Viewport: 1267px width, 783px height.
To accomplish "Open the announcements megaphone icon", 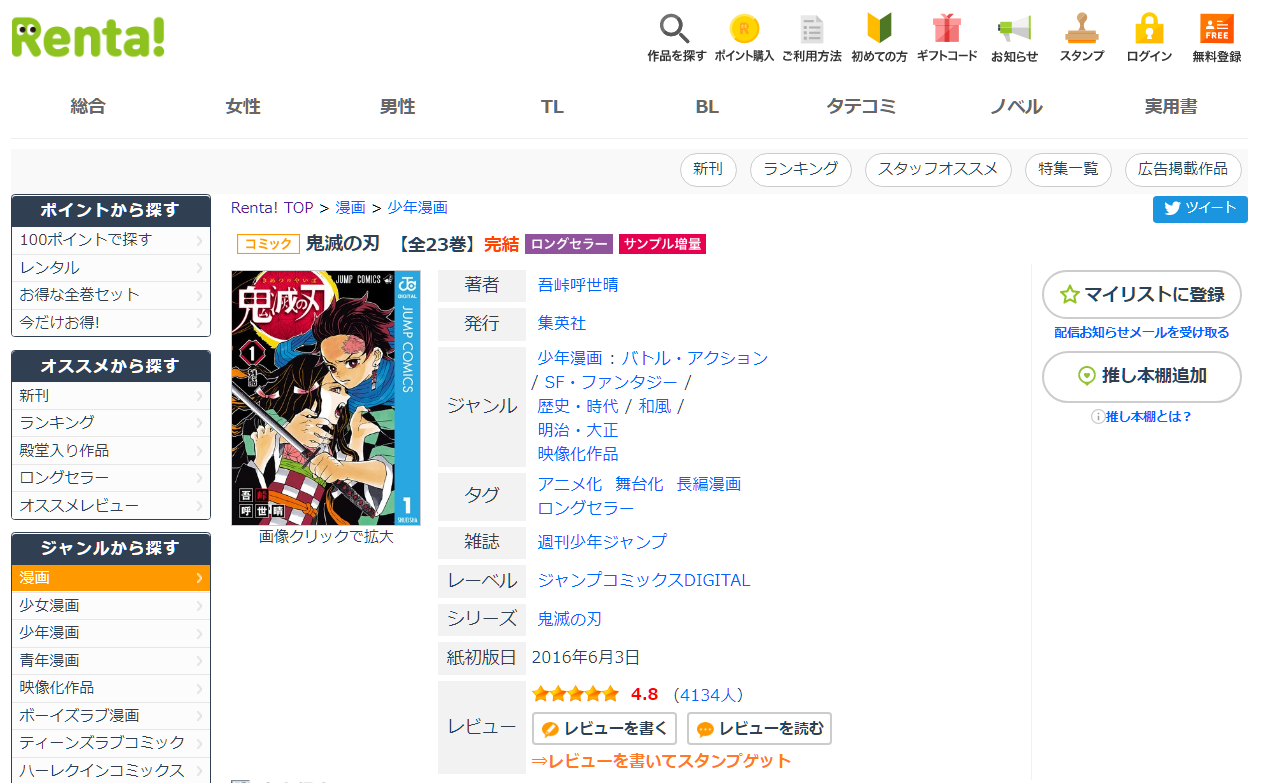I will pyautogui.click(x=1014, y=30).
